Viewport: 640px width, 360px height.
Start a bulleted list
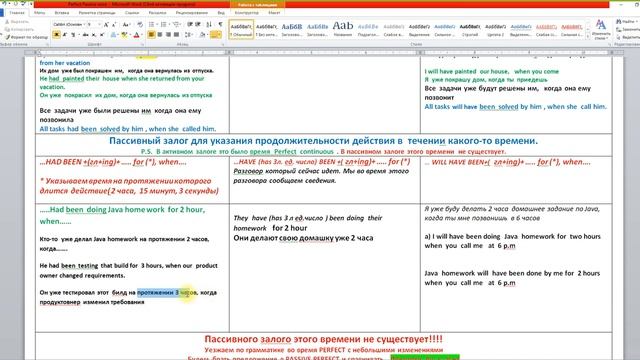pos(152,25)
